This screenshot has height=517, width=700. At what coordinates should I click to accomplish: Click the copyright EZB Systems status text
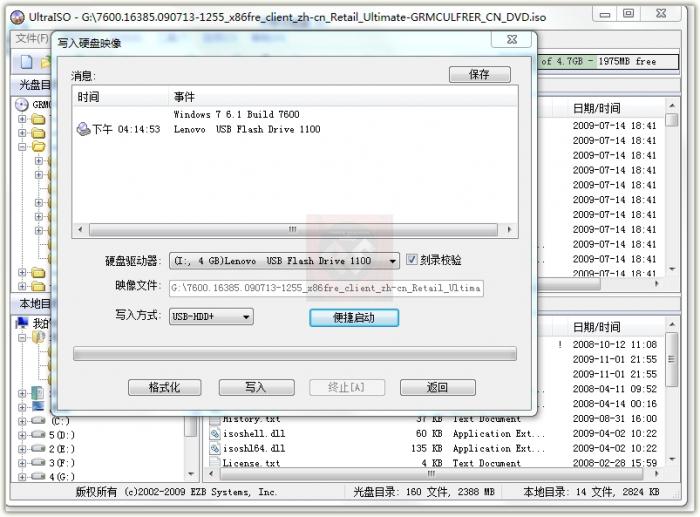[x=176, y=492]
